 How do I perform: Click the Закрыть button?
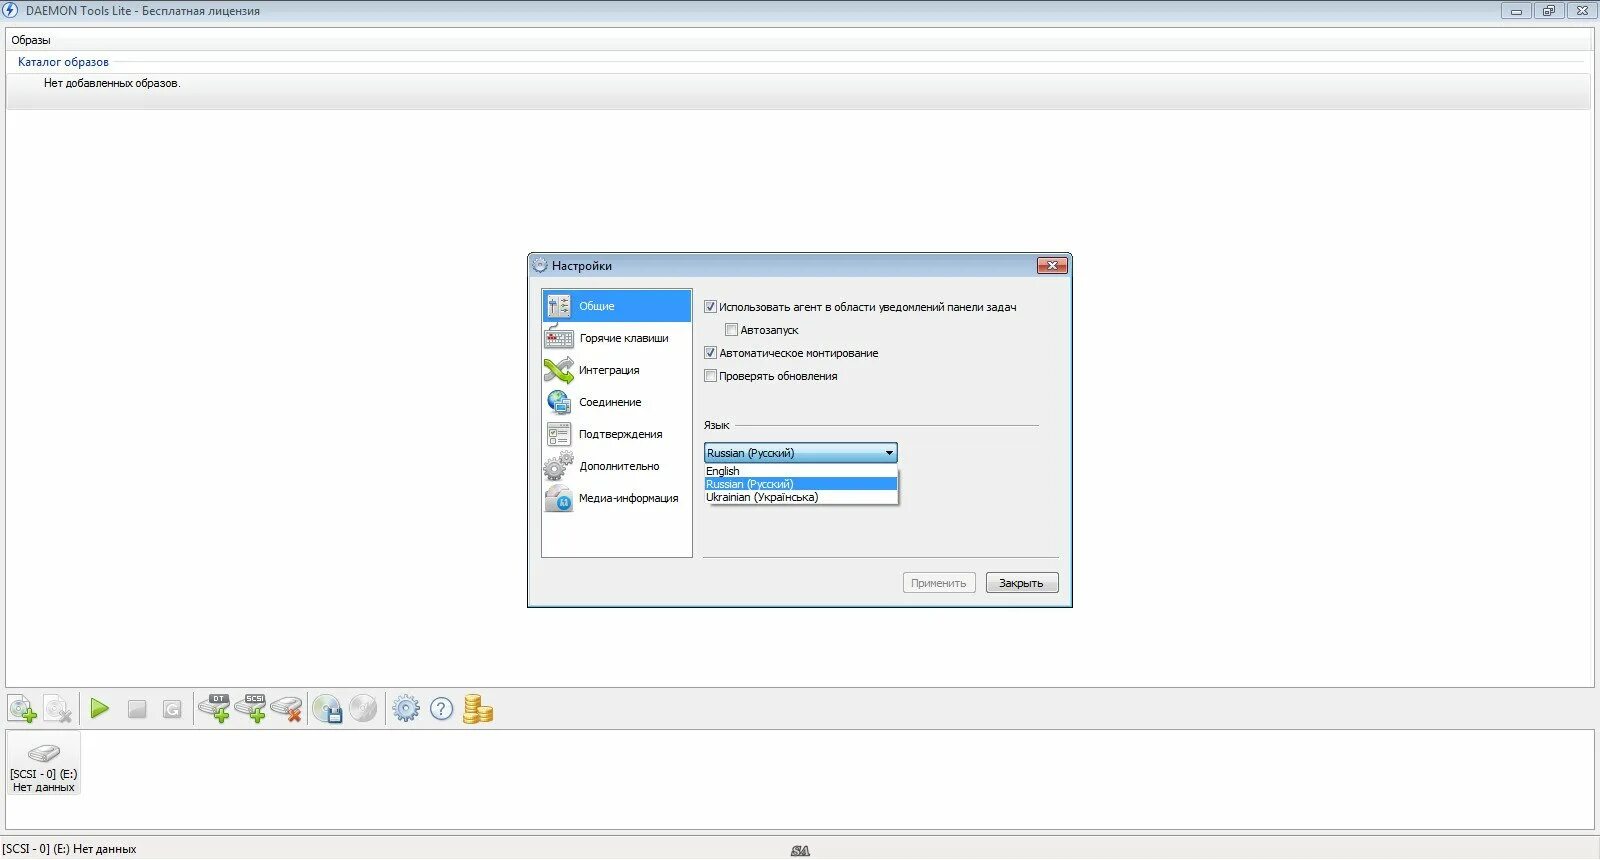tap(1022, 583)
